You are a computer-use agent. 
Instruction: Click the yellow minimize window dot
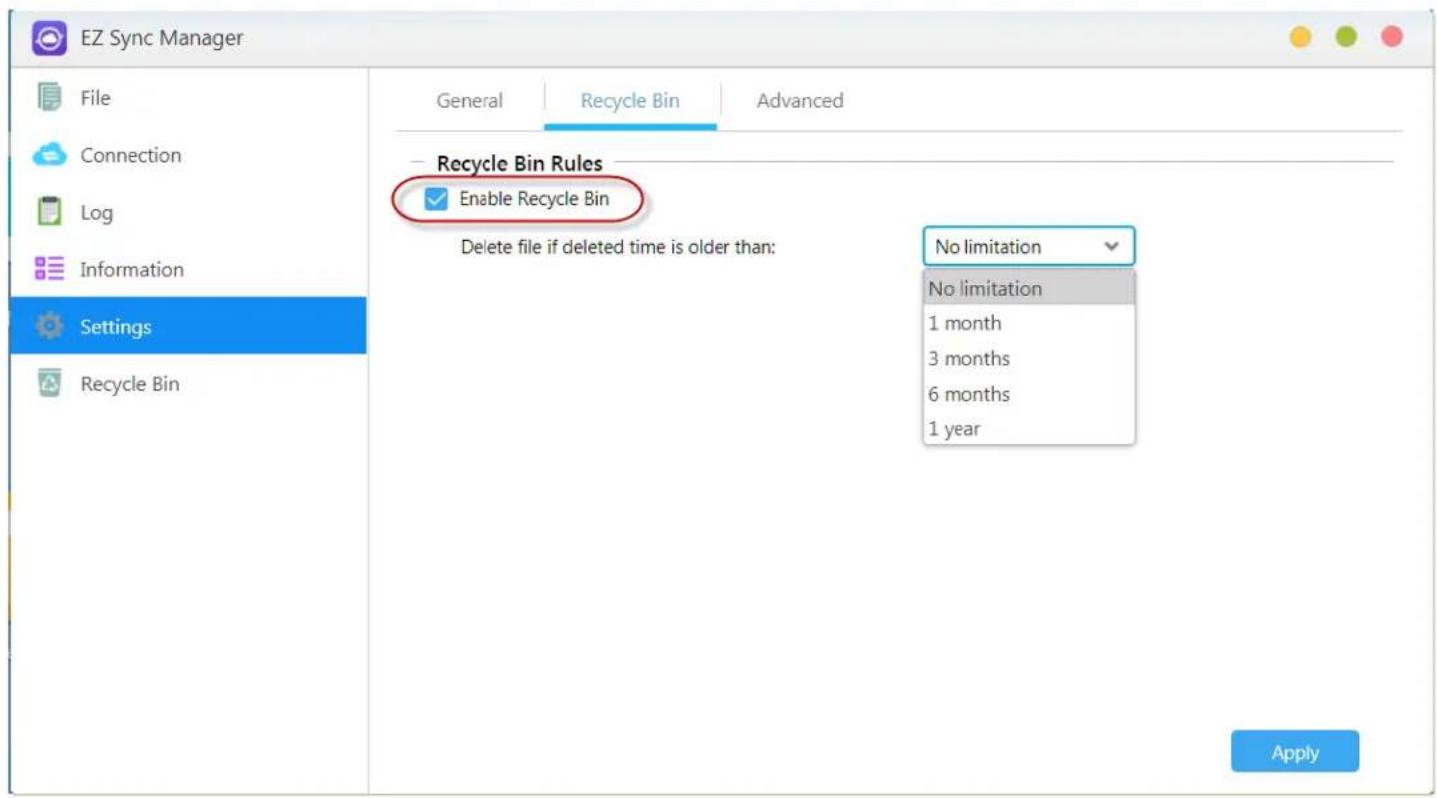coord(1300,38)
